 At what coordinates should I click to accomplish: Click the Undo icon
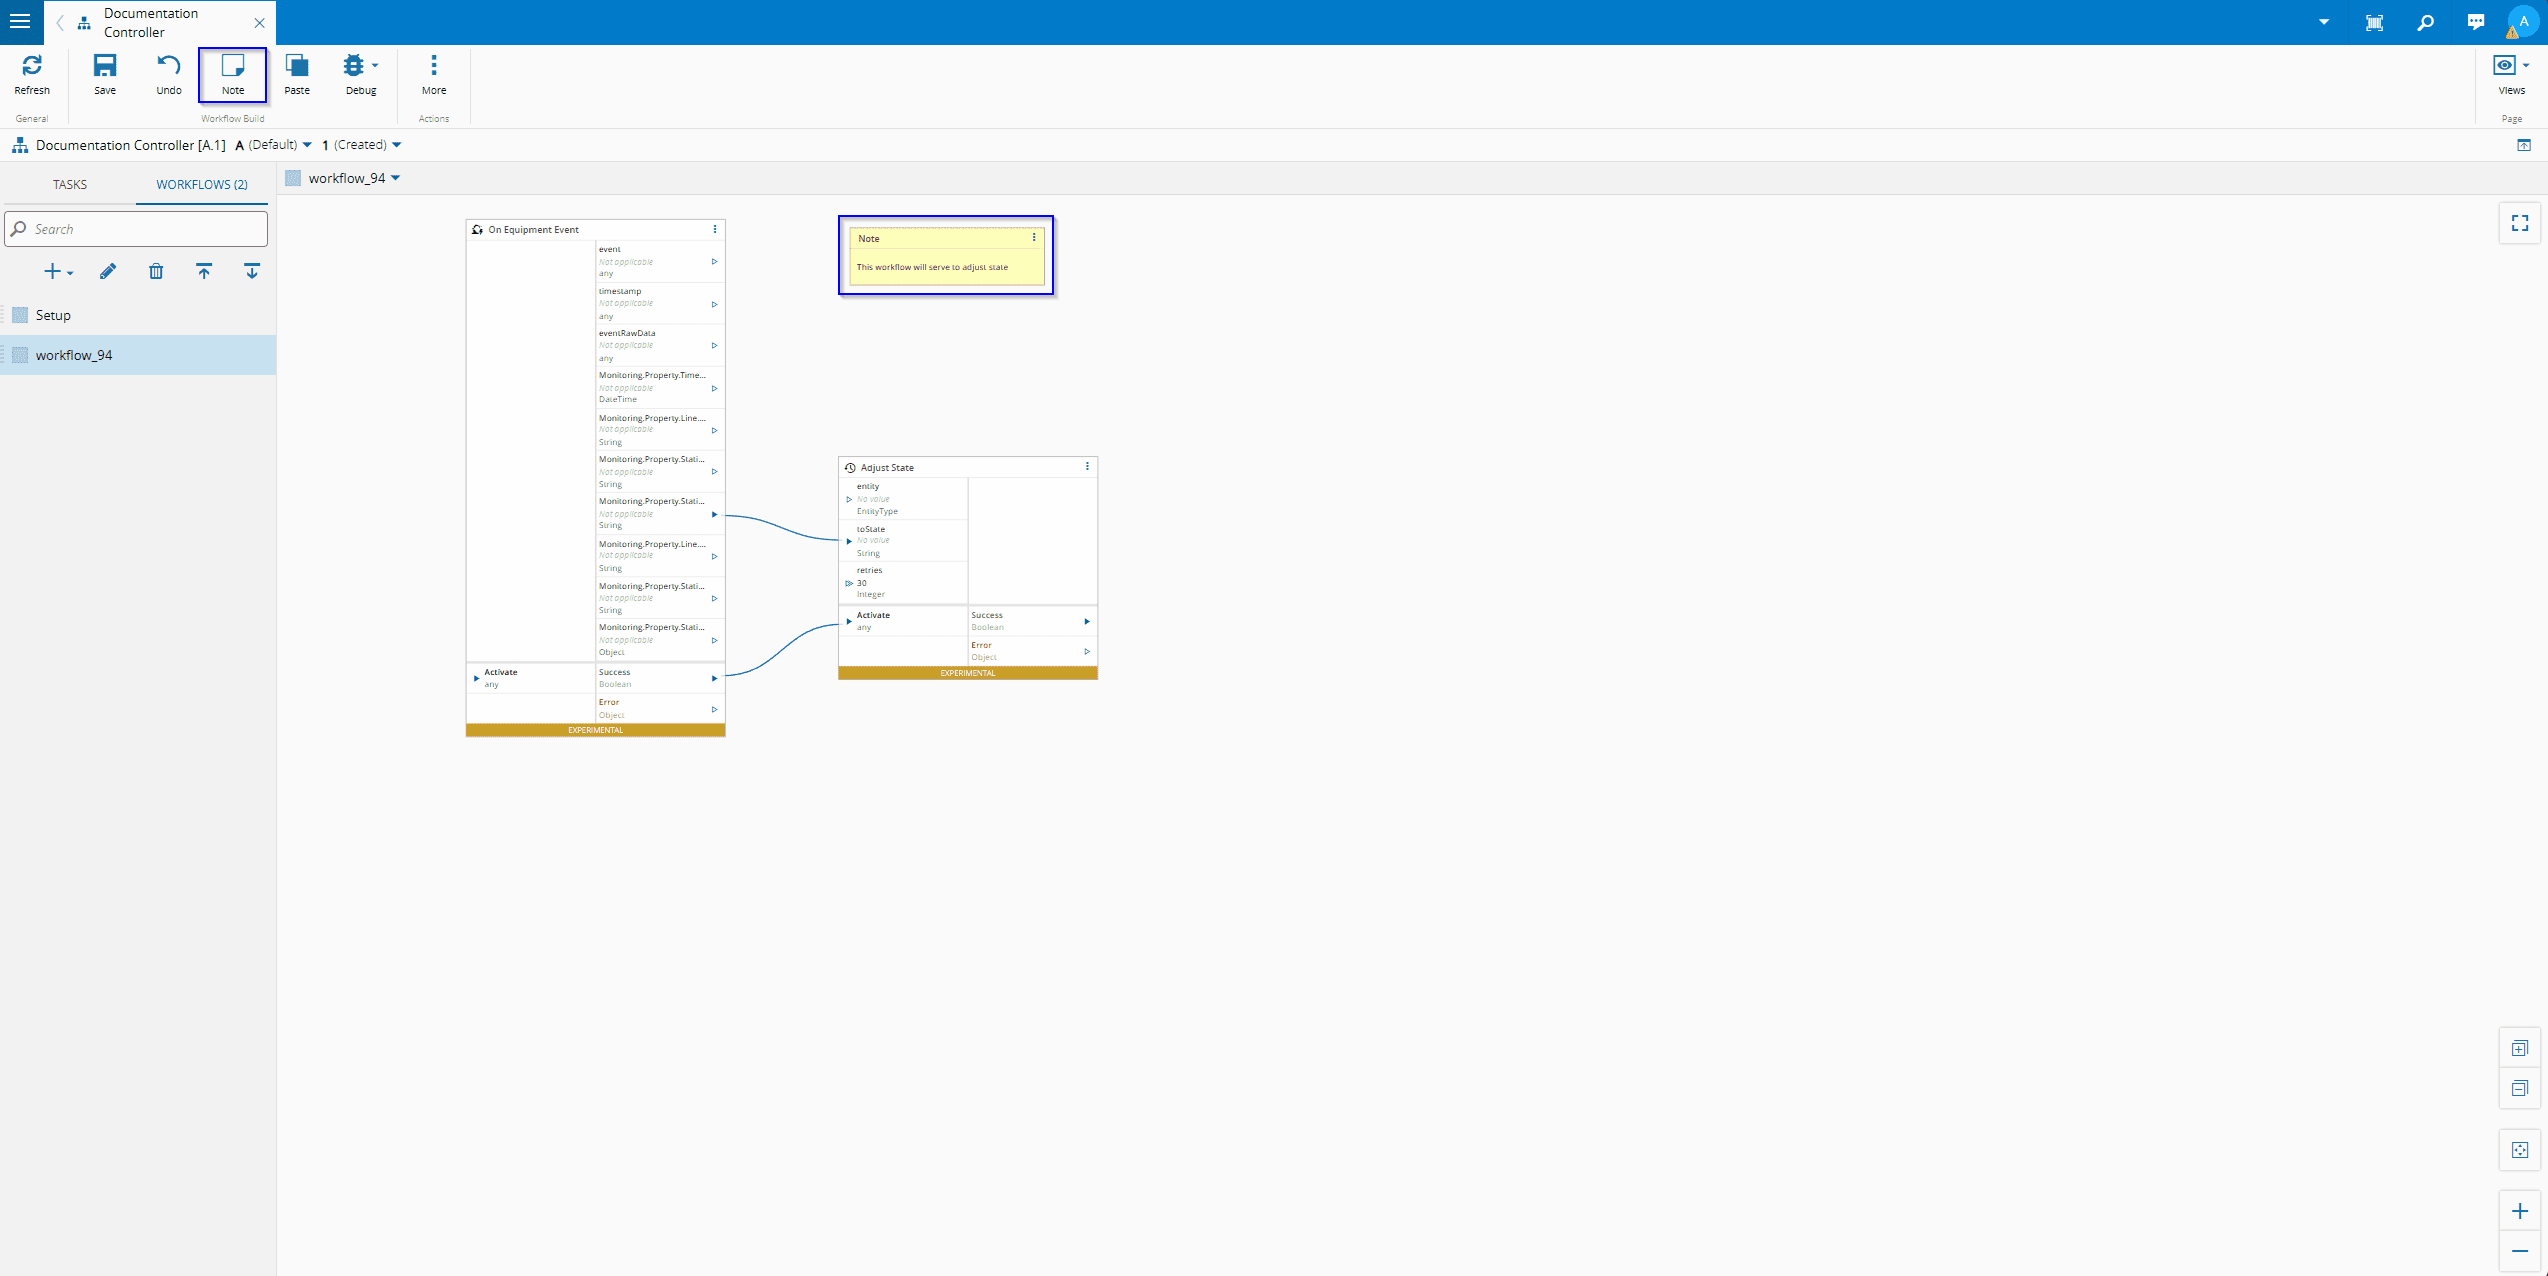(x=169, y=74)
